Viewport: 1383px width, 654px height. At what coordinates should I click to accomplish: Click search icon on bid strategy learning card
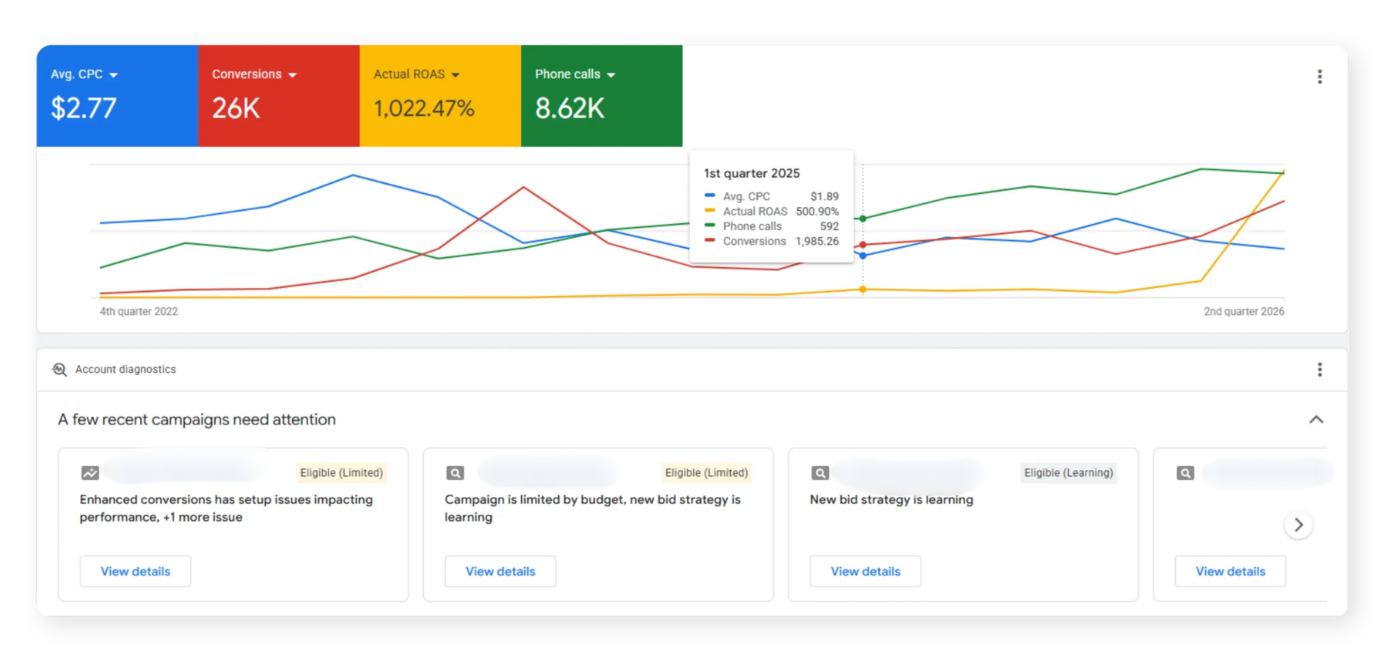click(x=820, y=473)
